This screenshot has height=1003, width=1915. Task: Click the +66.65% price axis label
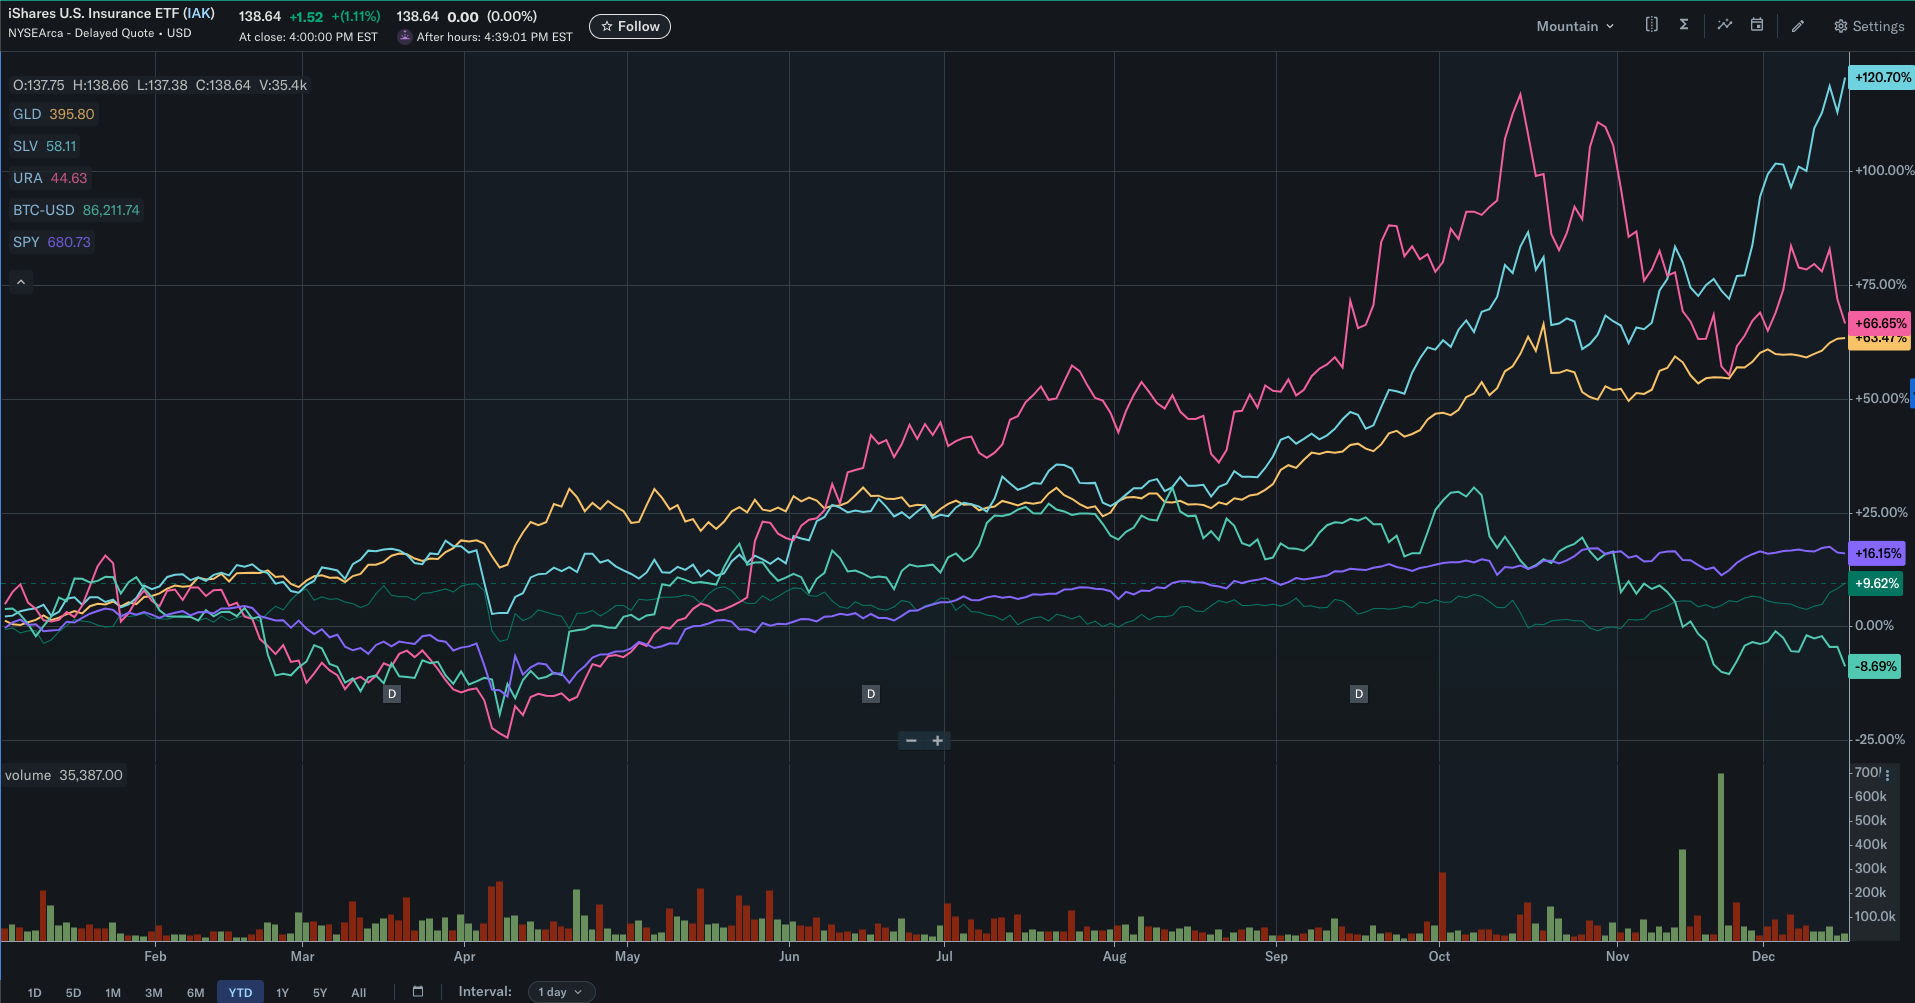point(1880,323)
